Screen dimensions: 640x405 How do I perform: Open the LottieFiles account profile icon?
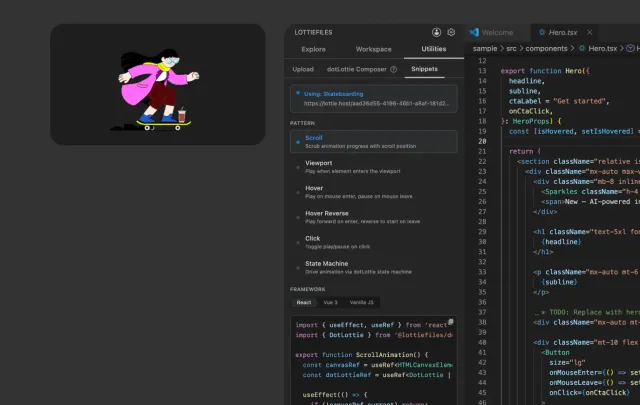pyautogui.click(x=436, y=32)
